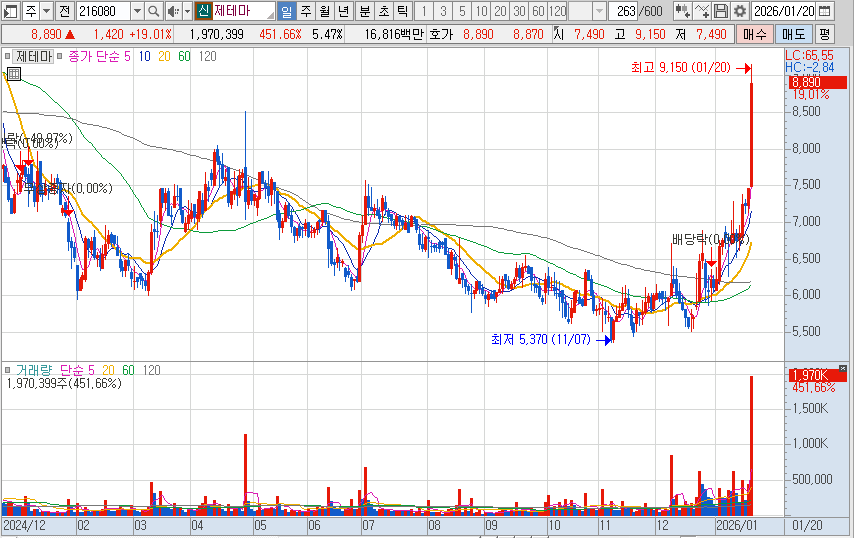Click the 16,816백만 trading value

click(394, 35)
